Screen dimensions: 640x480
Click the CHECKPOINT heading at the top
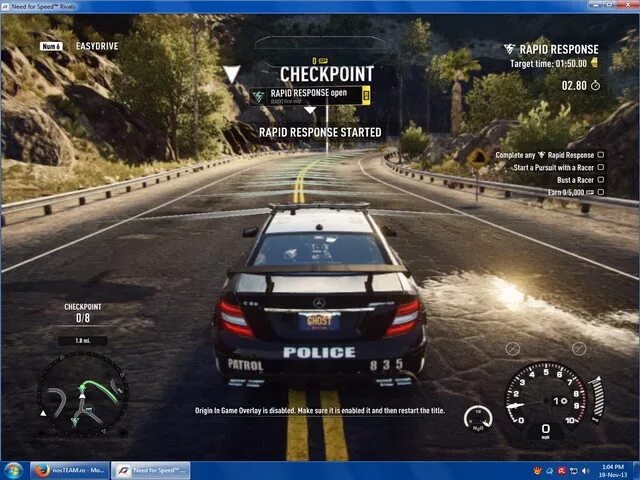[327, 74]
